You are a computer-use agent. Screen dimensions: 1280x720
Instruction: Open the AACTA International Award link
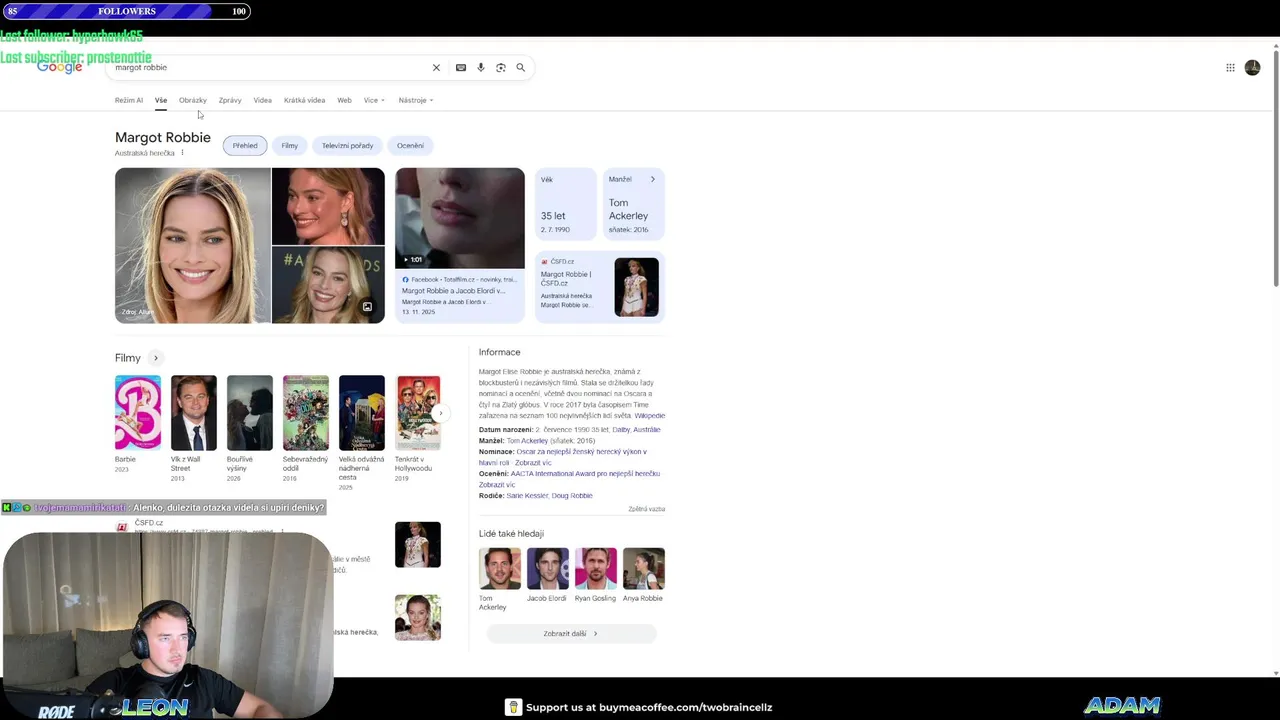click(x=585, y=474)
